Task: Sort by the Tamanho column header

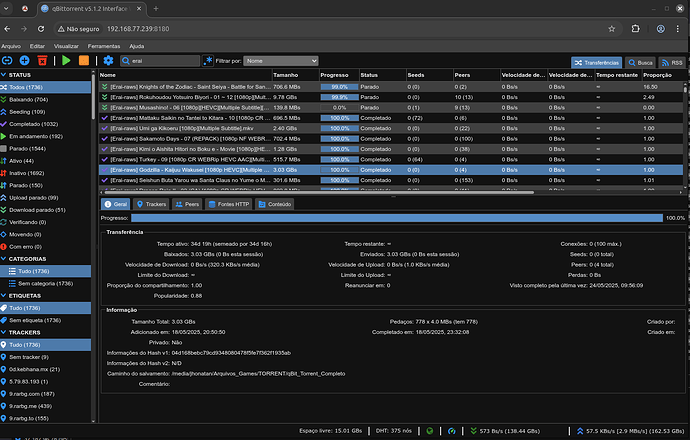Action: pyautogui.click(x=295, y=75)
